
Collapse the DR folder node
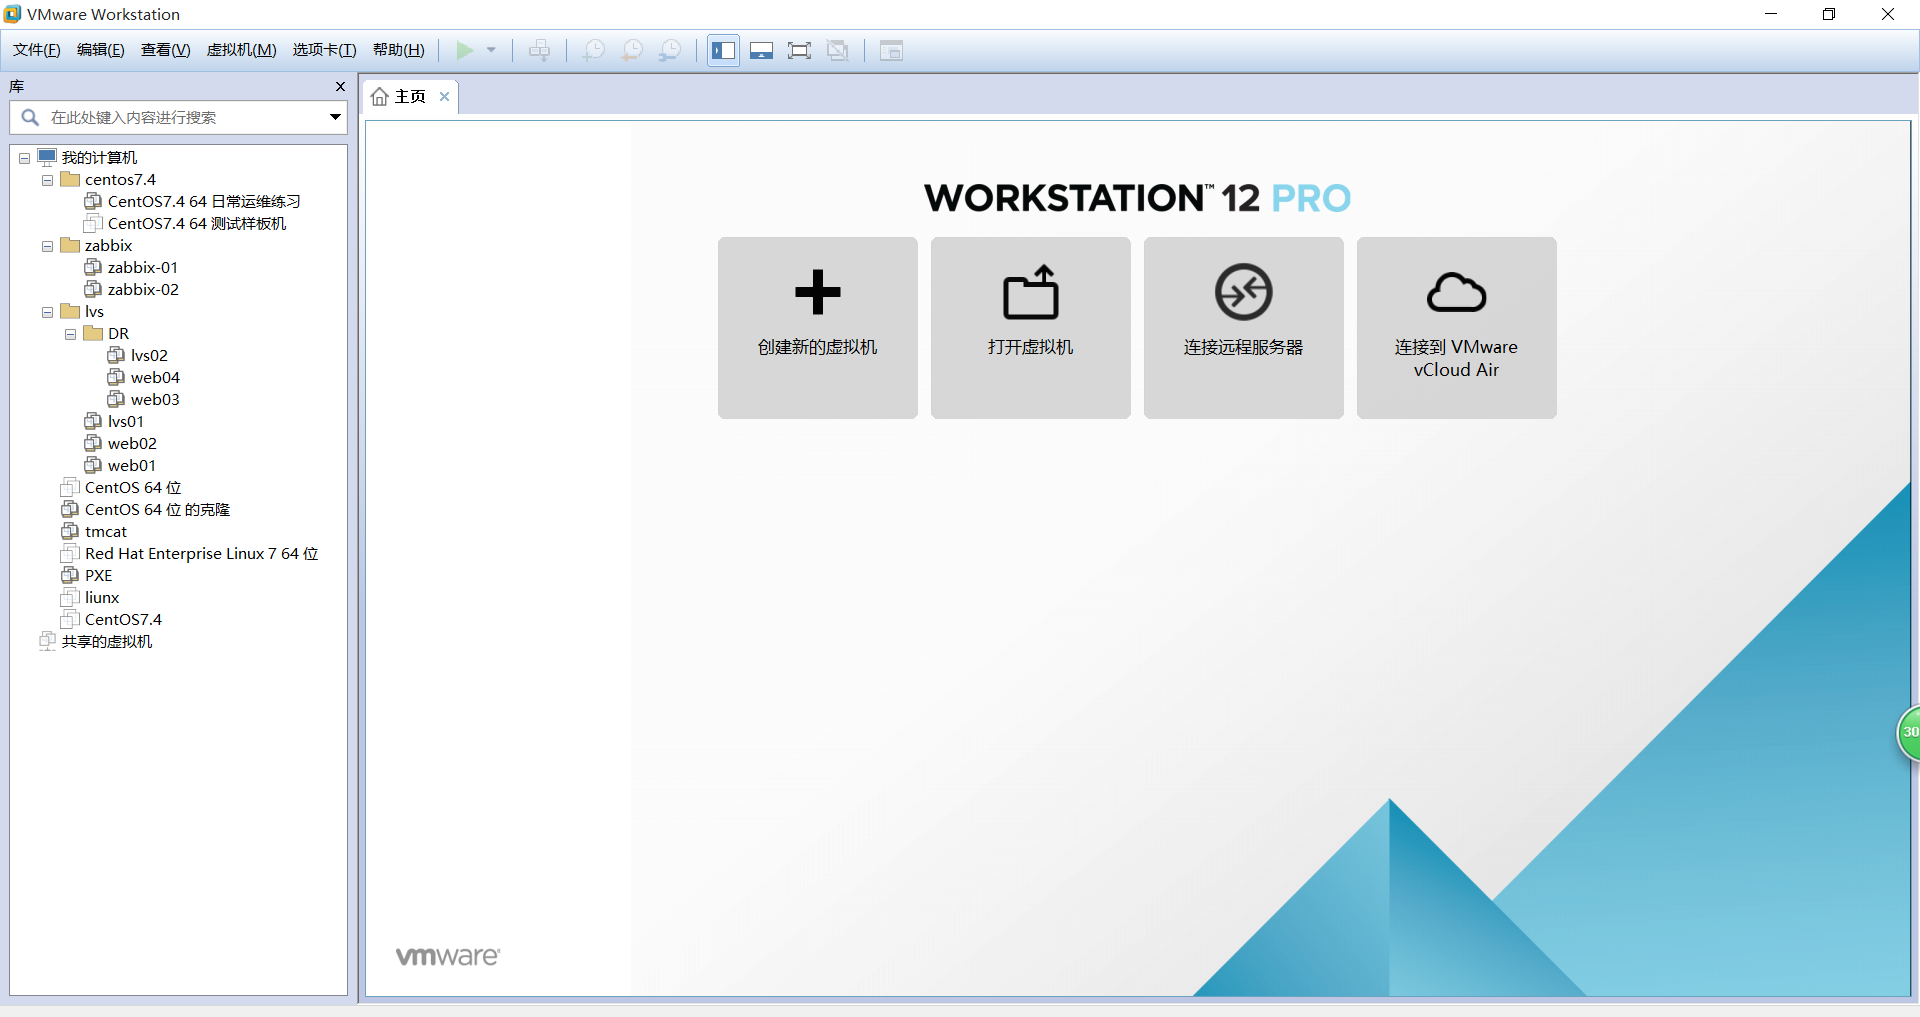[x=70, y=334]
